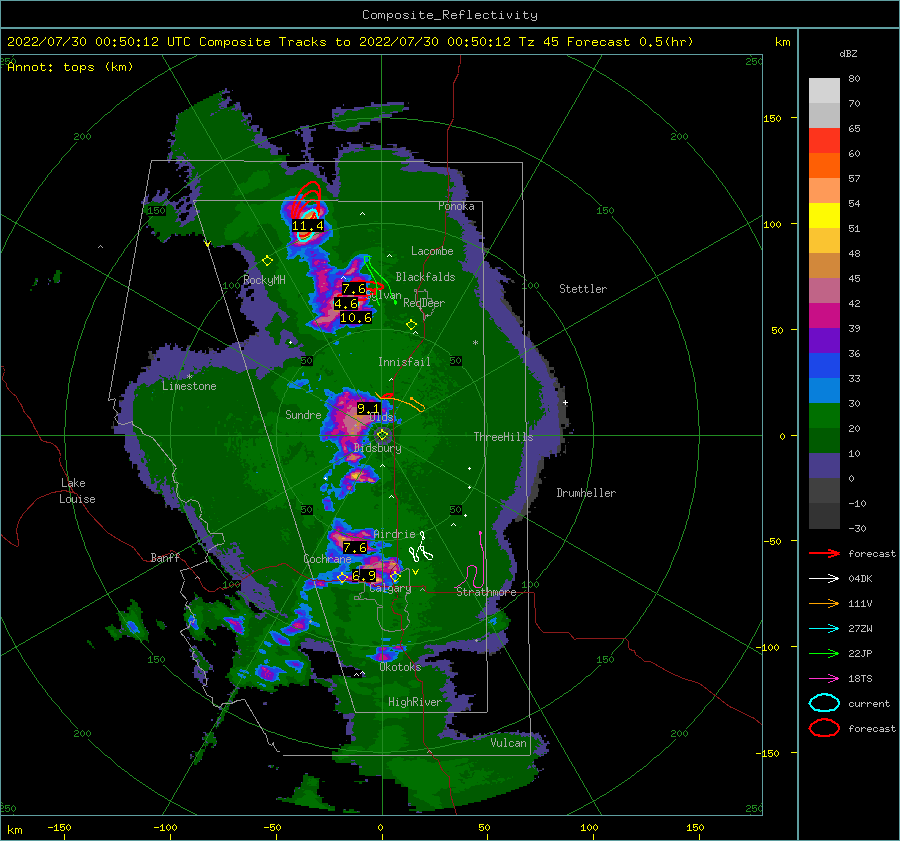Viewport: 900px width, 841px height.
Task: Select the orange 111V track arrow legend
Action: 824,603
